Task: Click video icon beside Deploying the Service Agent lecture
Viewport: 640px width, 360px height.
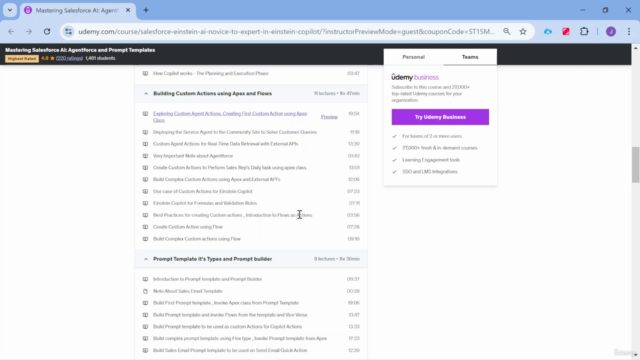Action: coord(145,132)
